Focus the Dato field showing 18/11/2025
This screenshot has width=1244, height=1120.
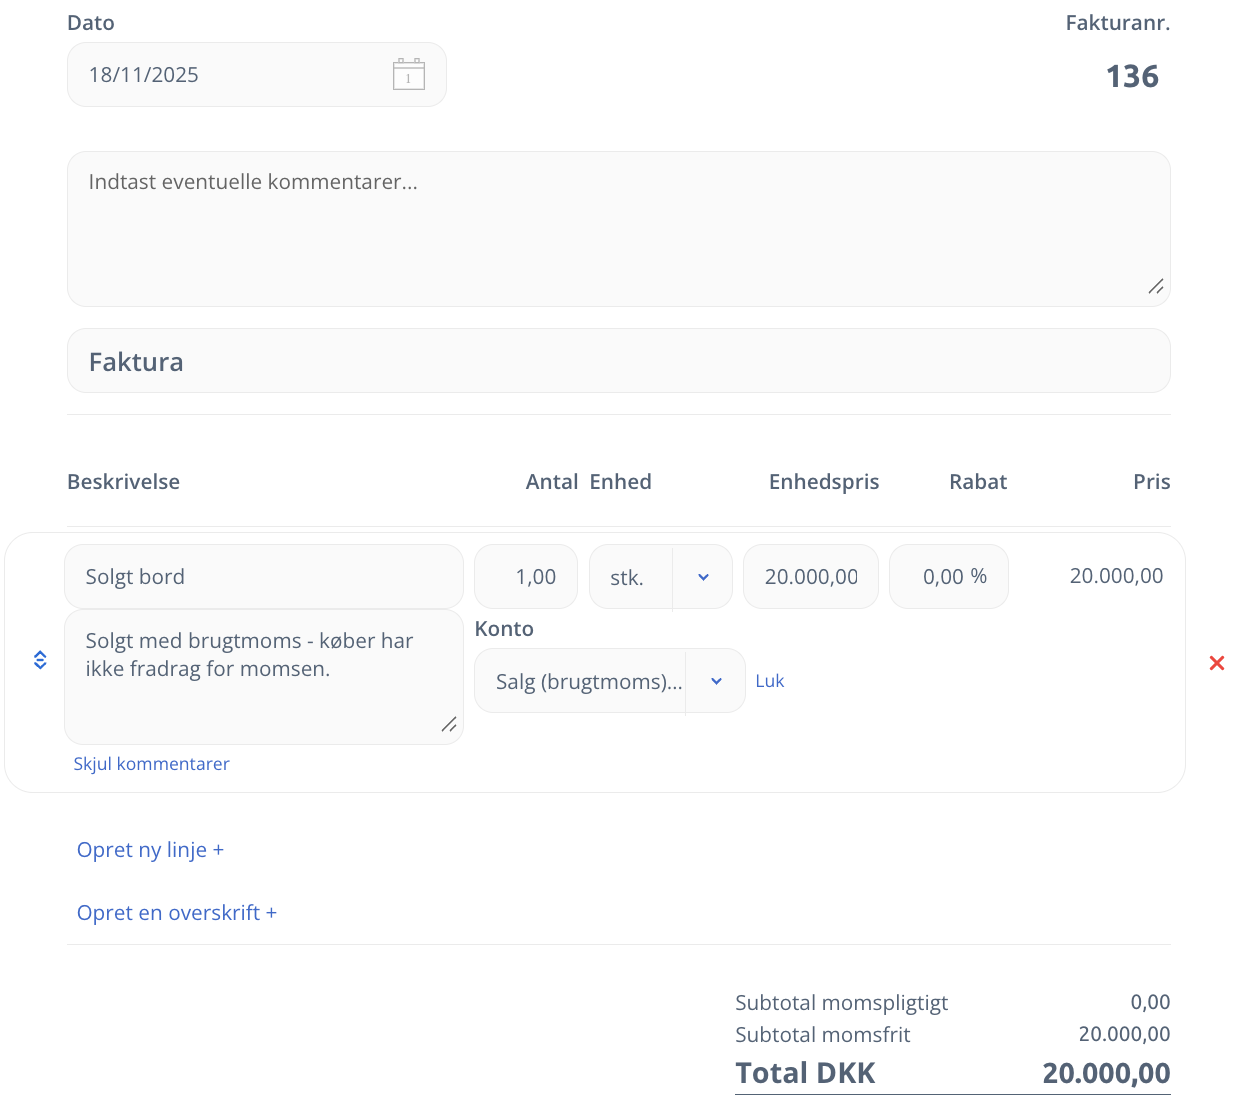pos(230,75)
